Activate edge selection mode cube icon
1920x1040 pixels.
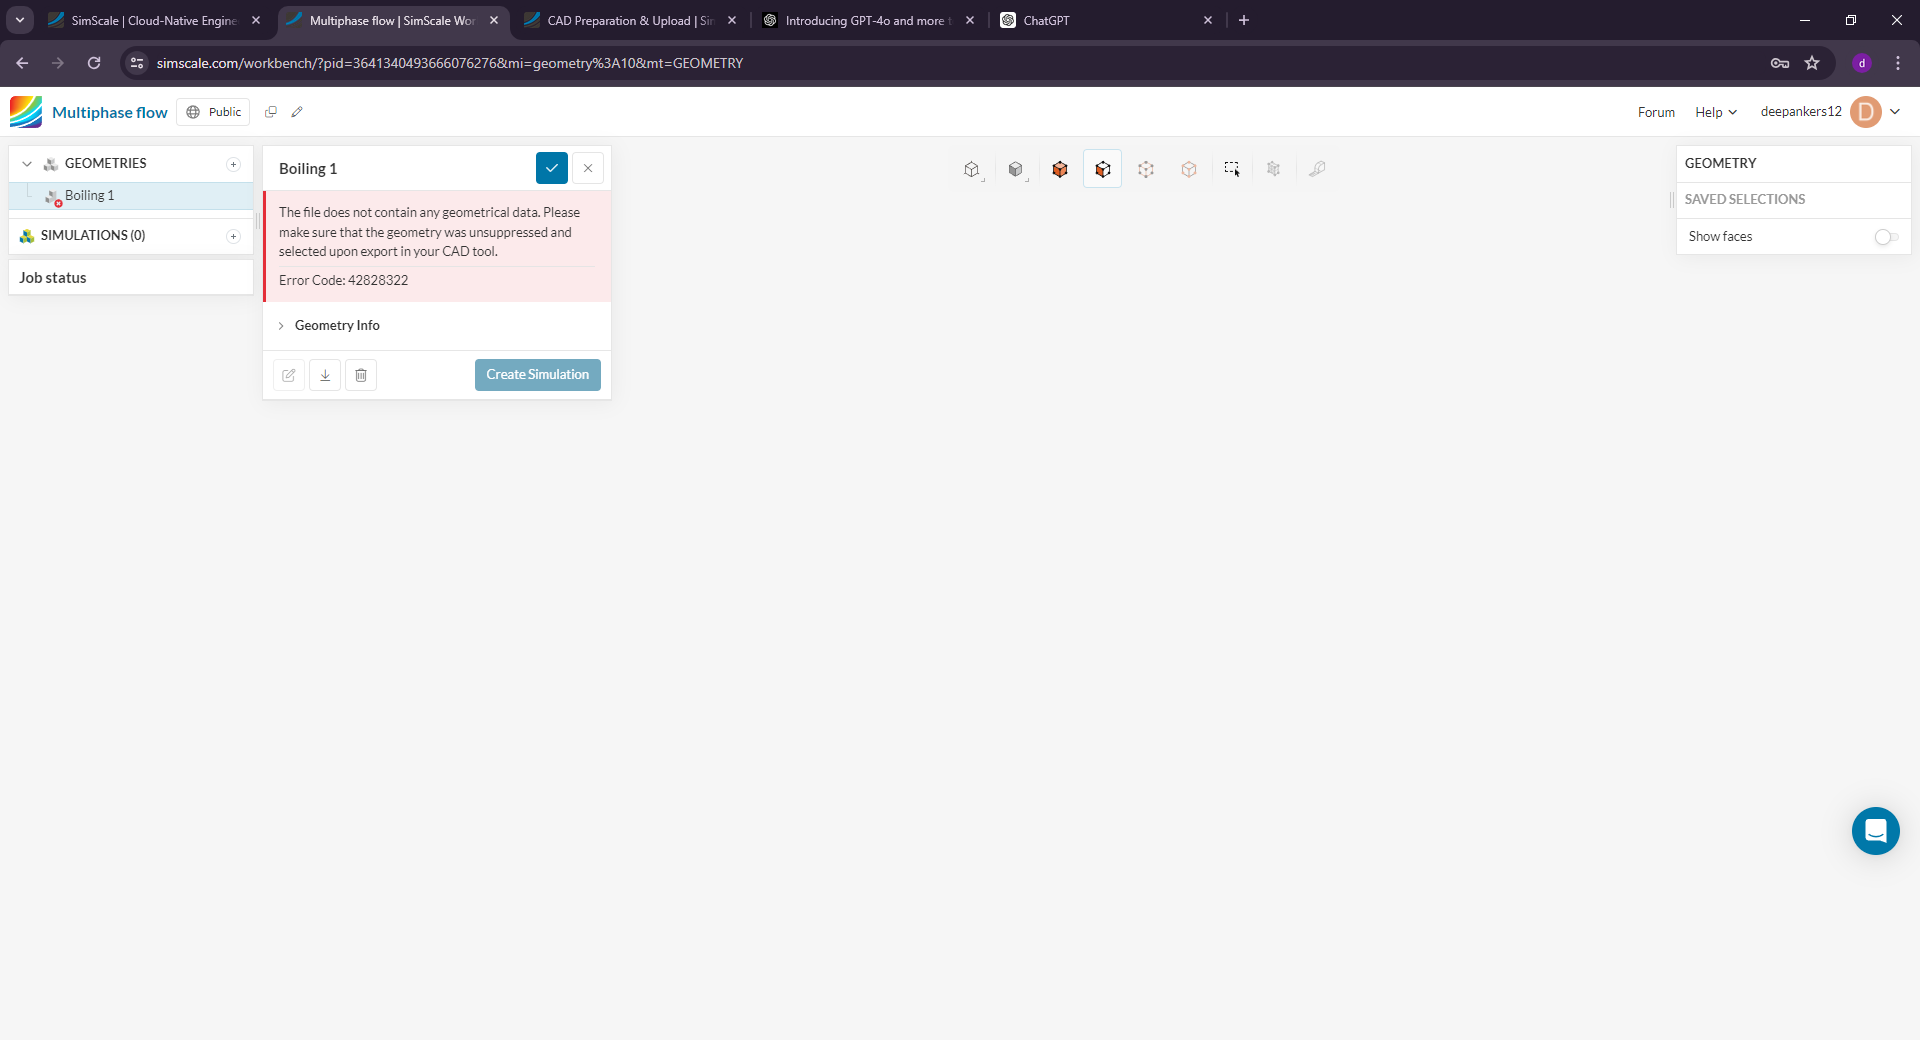[x=1146, y=169]
